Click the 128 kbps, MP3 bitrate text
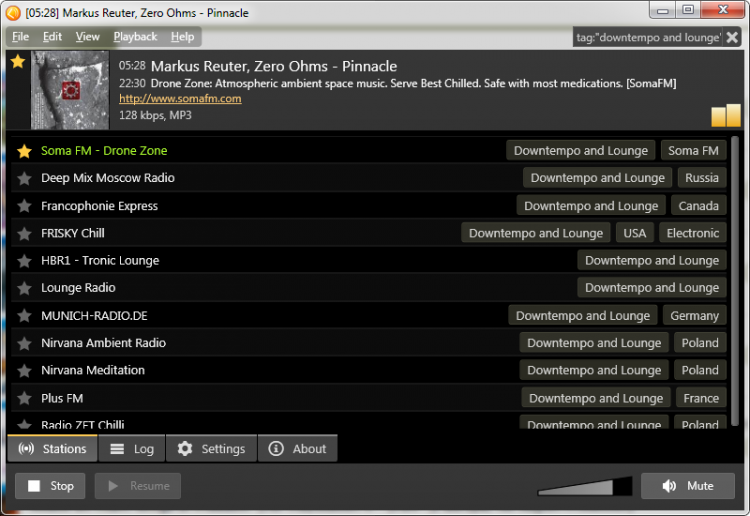 (155, 115)
